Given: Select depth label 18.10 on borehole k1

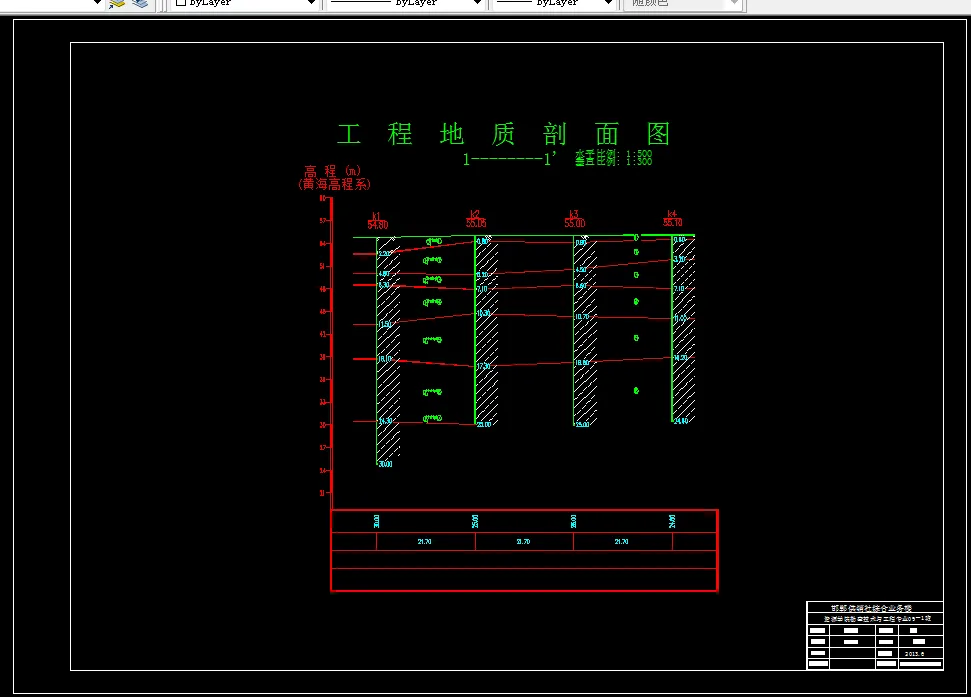Looking at the screenshot, I should (x=385, y=359).
